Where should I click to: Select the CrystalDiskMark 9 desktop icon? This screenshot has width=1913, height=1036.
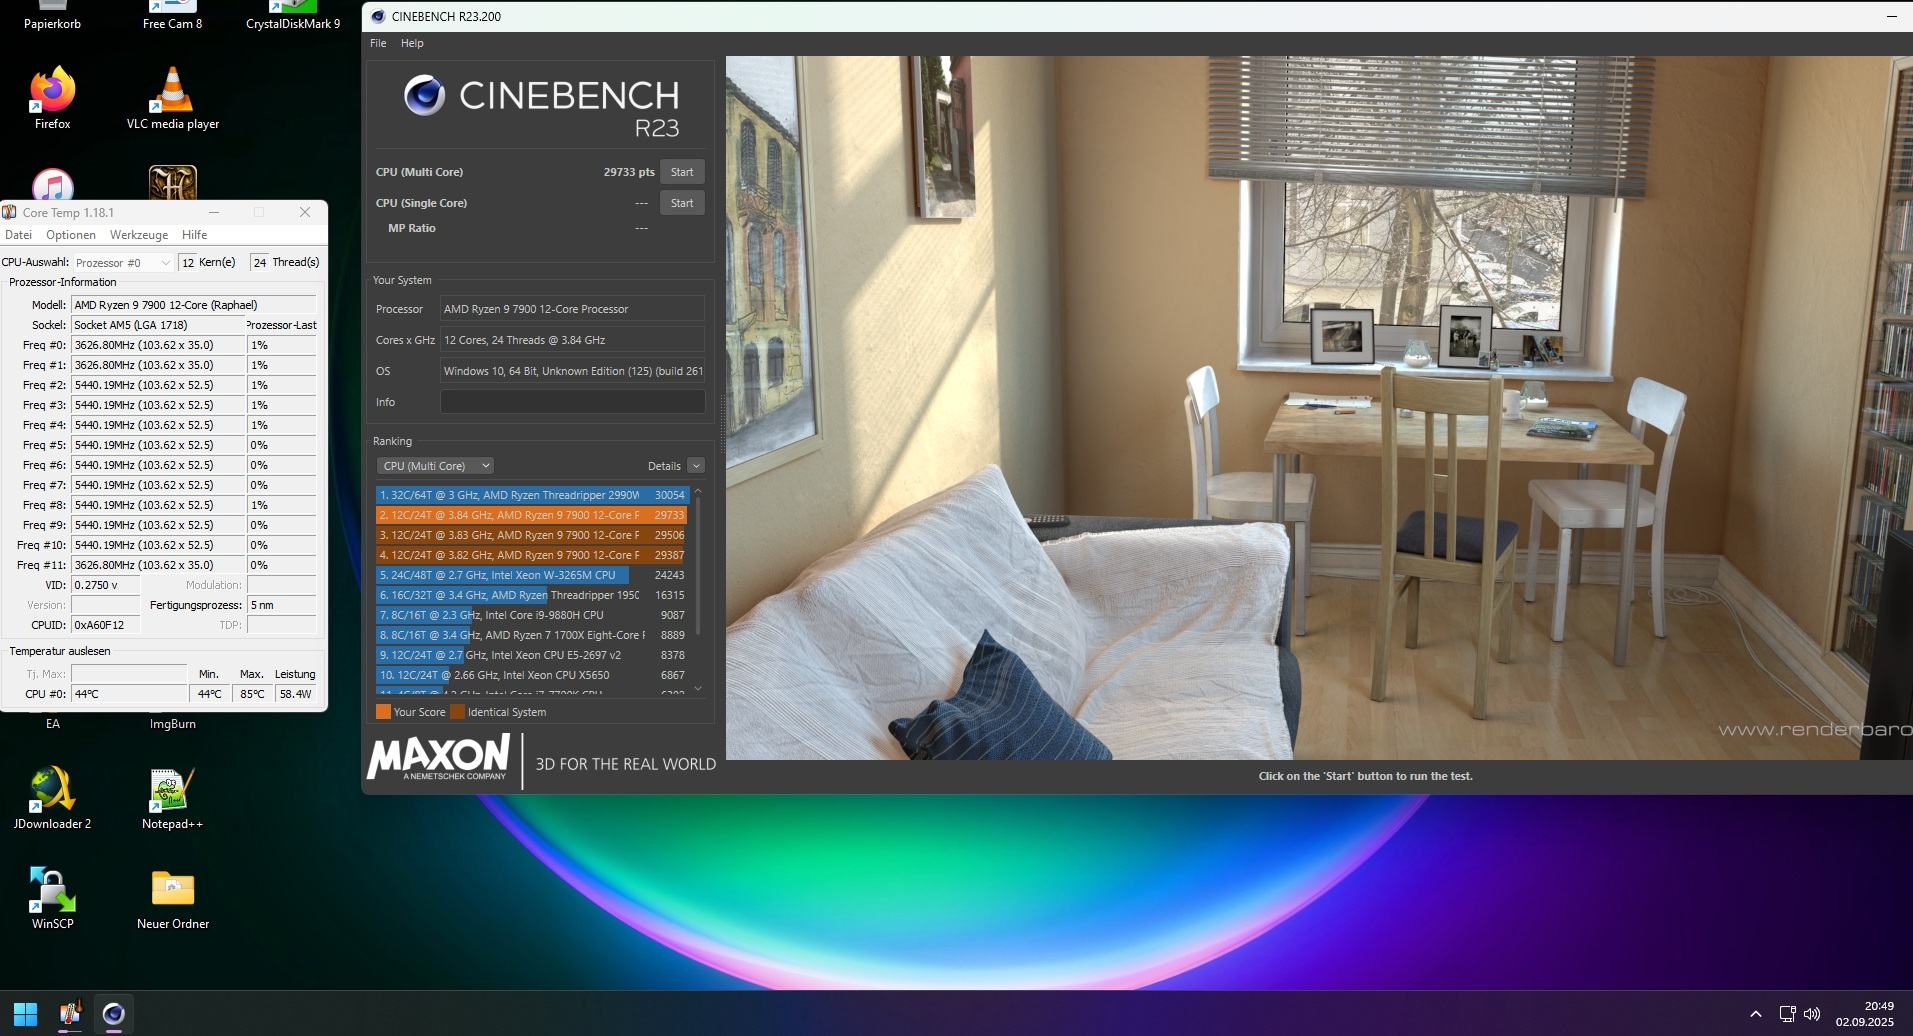coord(293,16)
